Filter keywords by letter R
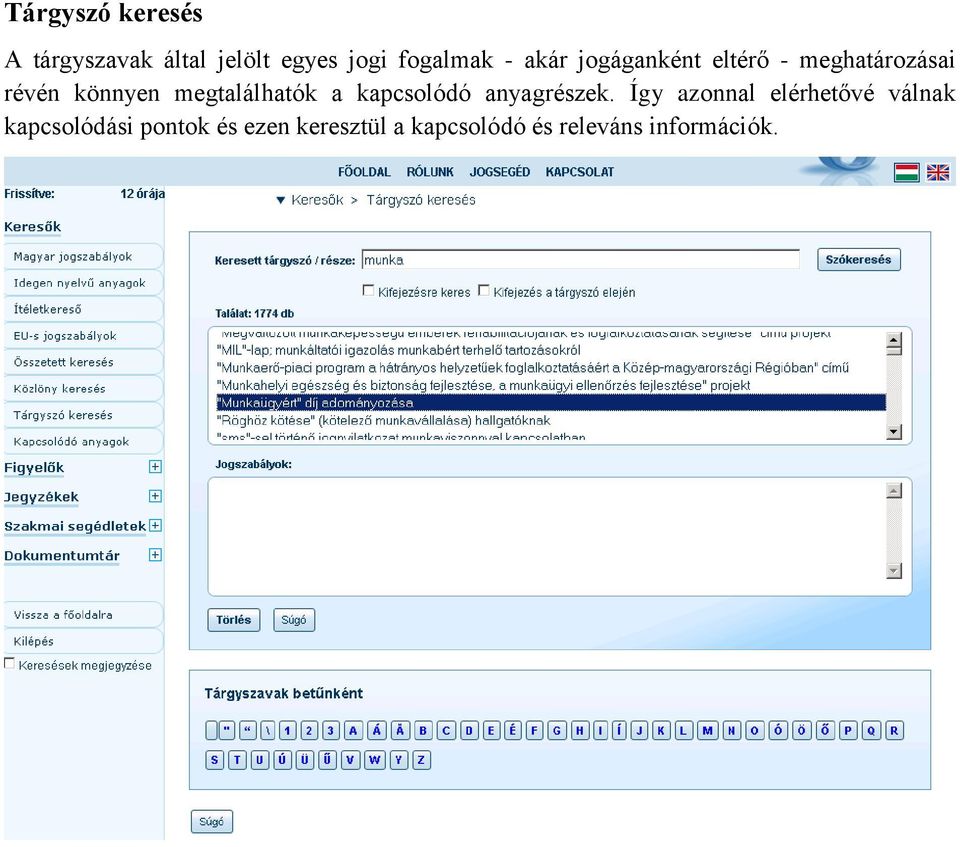 pos(894,731)
